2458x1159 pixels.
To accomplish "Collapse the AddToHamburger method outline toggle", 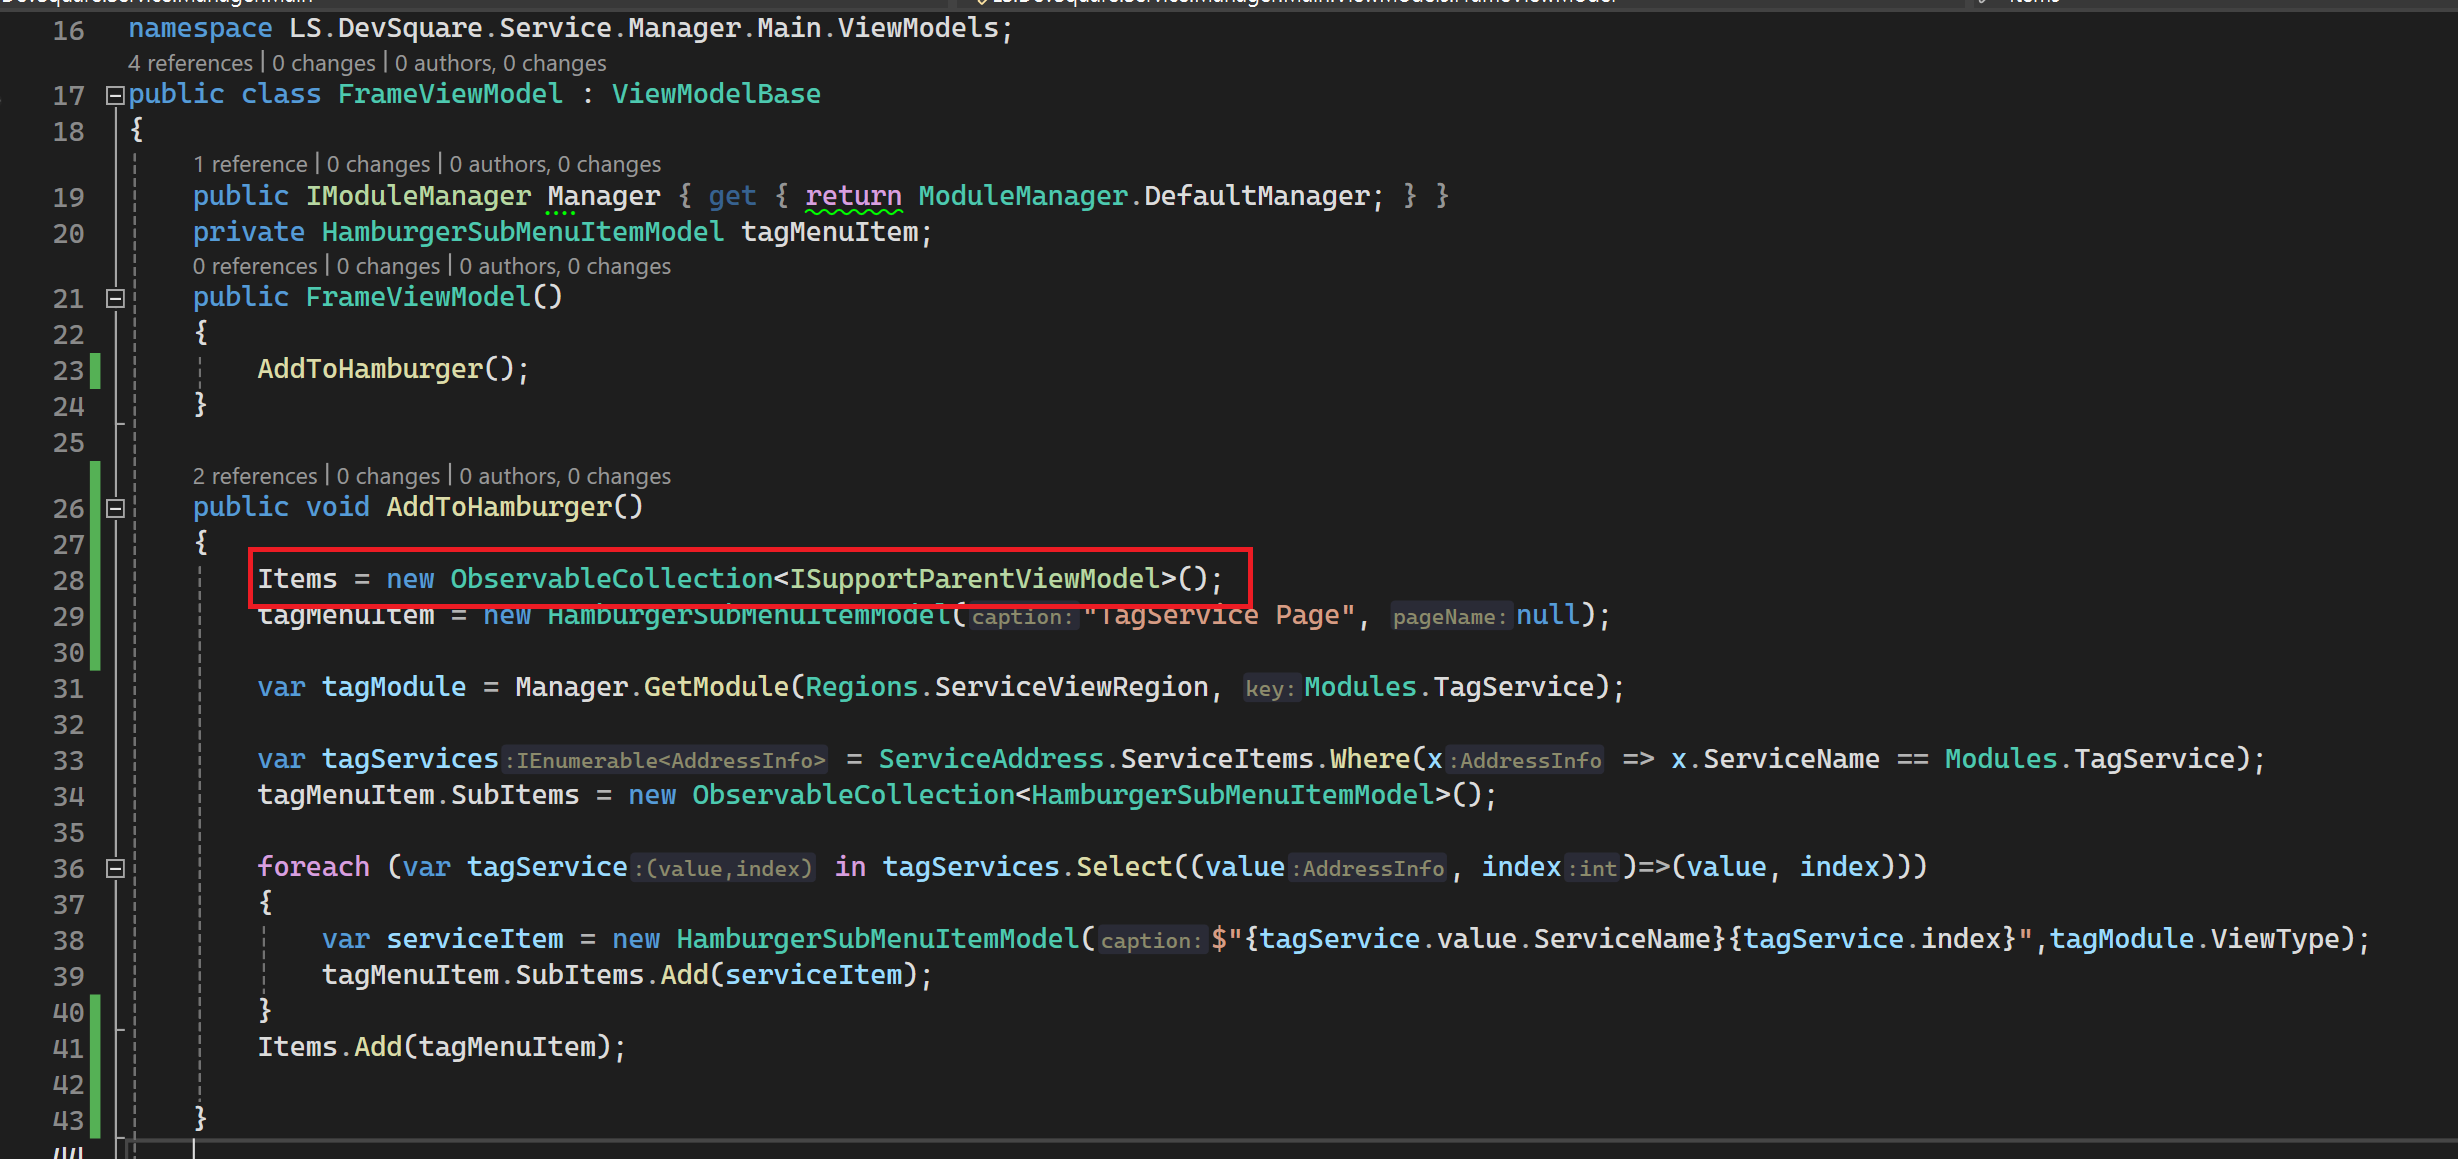I will pyautogui.click(x=115, y=508).
